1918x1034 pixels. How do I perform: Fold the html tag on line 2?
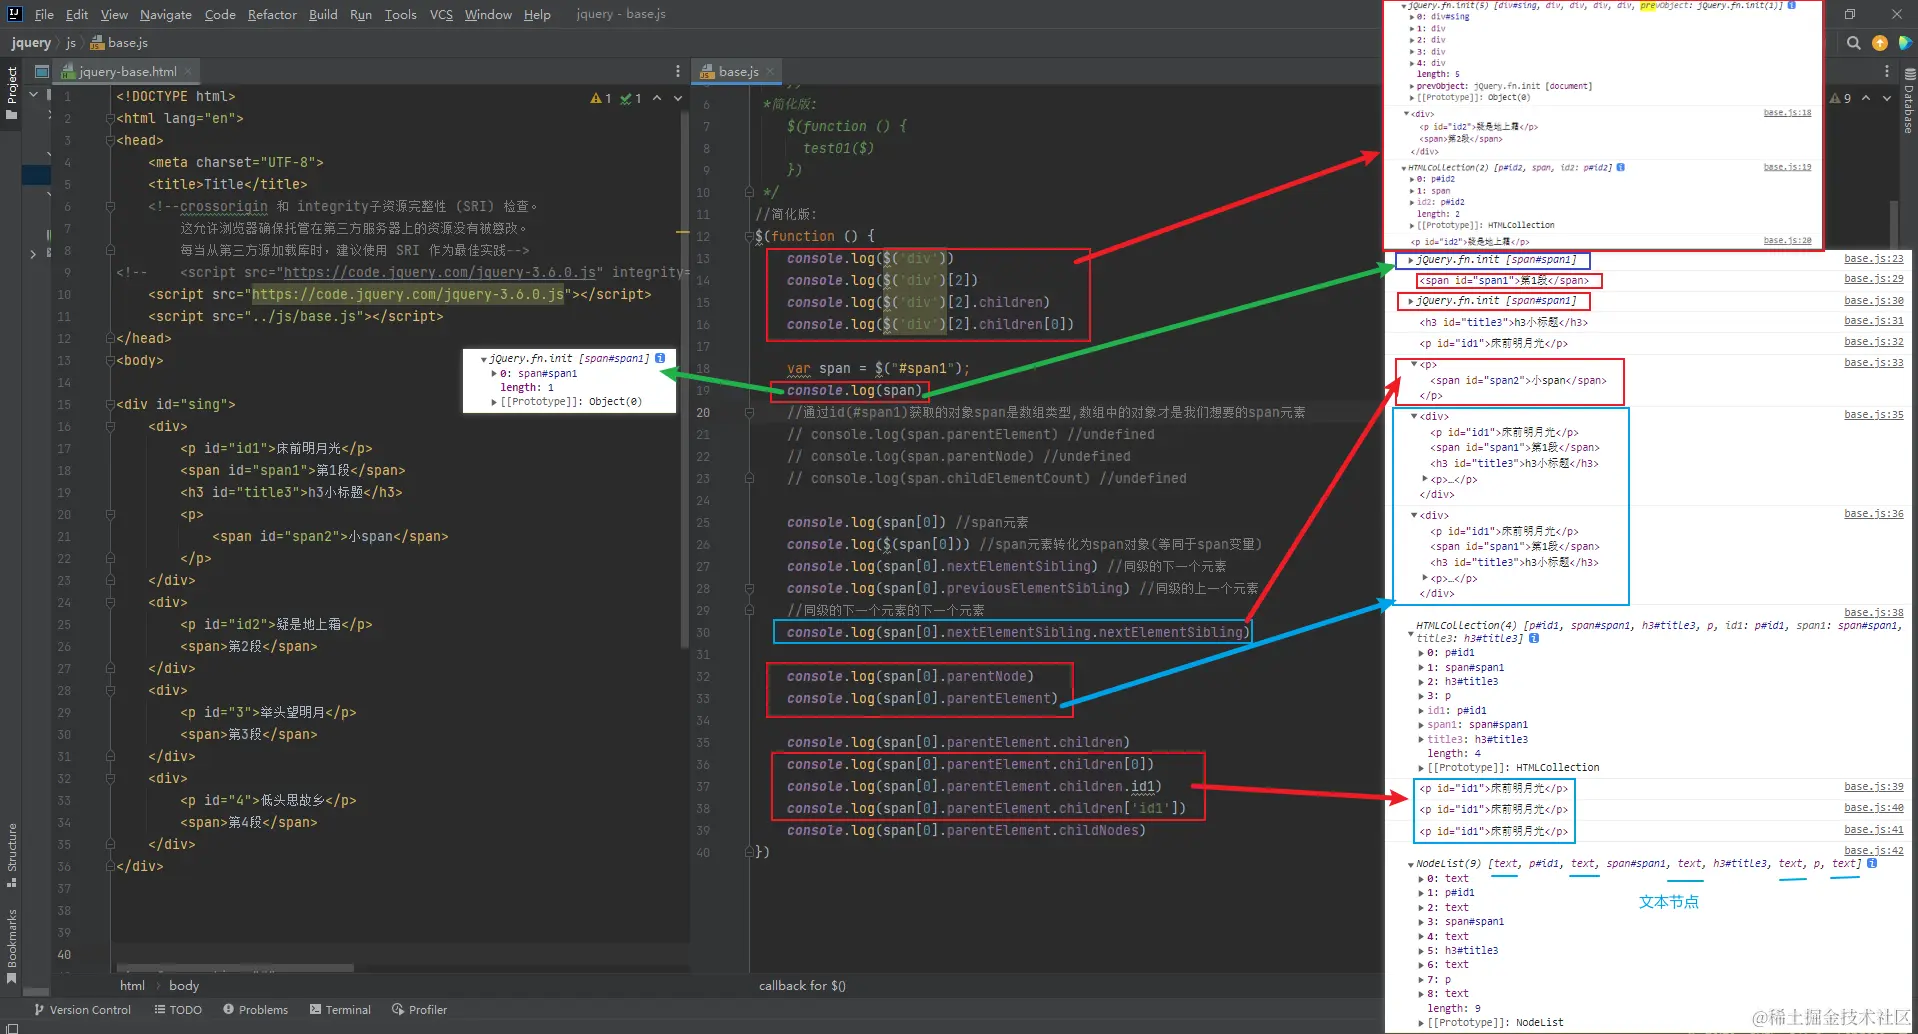110,118
